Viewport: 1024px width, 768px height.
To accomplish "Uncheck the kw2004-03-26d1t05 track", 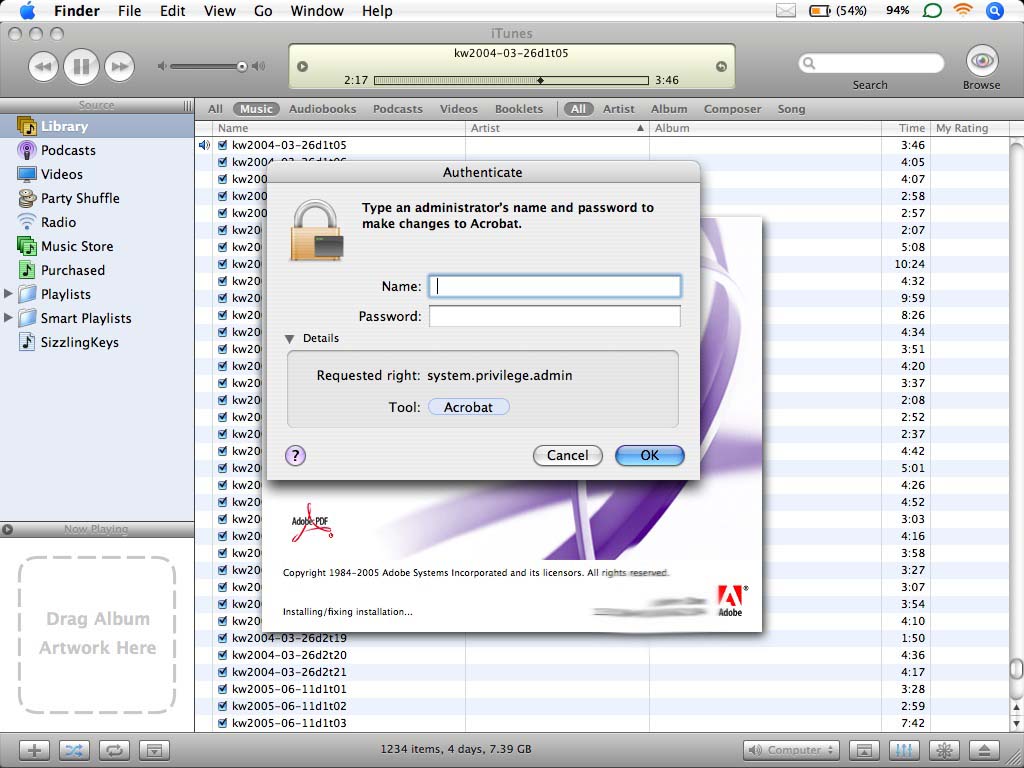I will [223, 145].
